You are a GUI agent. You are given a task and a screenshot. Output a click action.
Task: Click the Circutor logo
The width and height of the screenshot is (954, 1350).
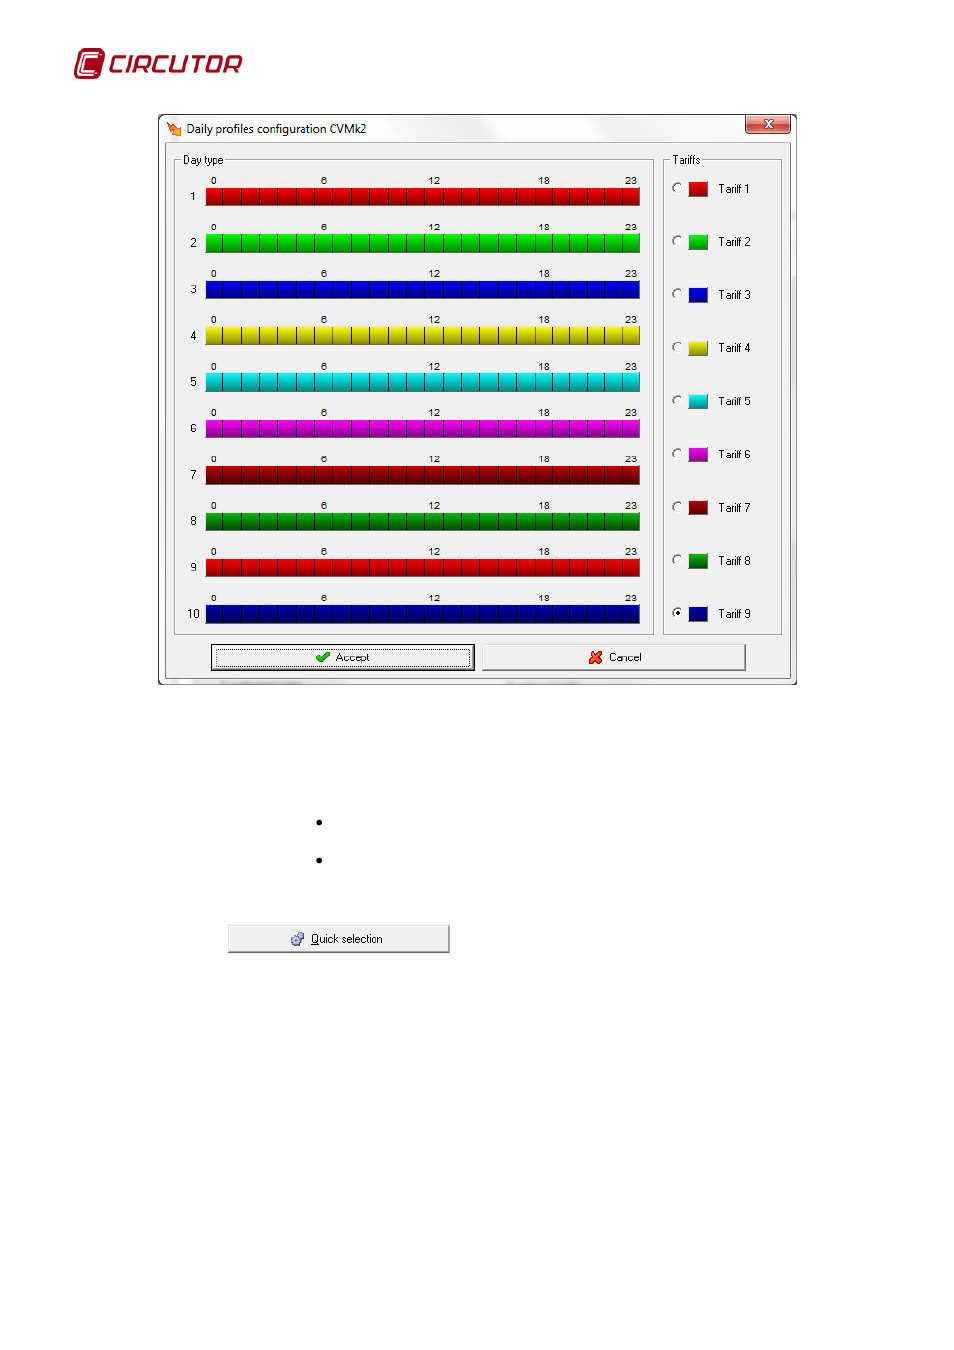[158, 64]
